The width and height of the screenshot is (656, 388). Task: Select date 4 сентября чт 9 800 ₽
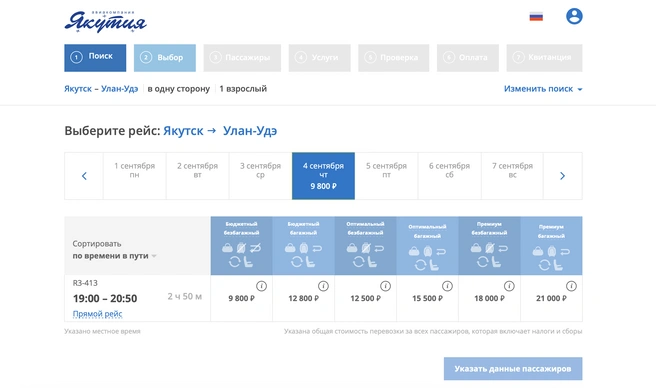click(x=323, y=176)
